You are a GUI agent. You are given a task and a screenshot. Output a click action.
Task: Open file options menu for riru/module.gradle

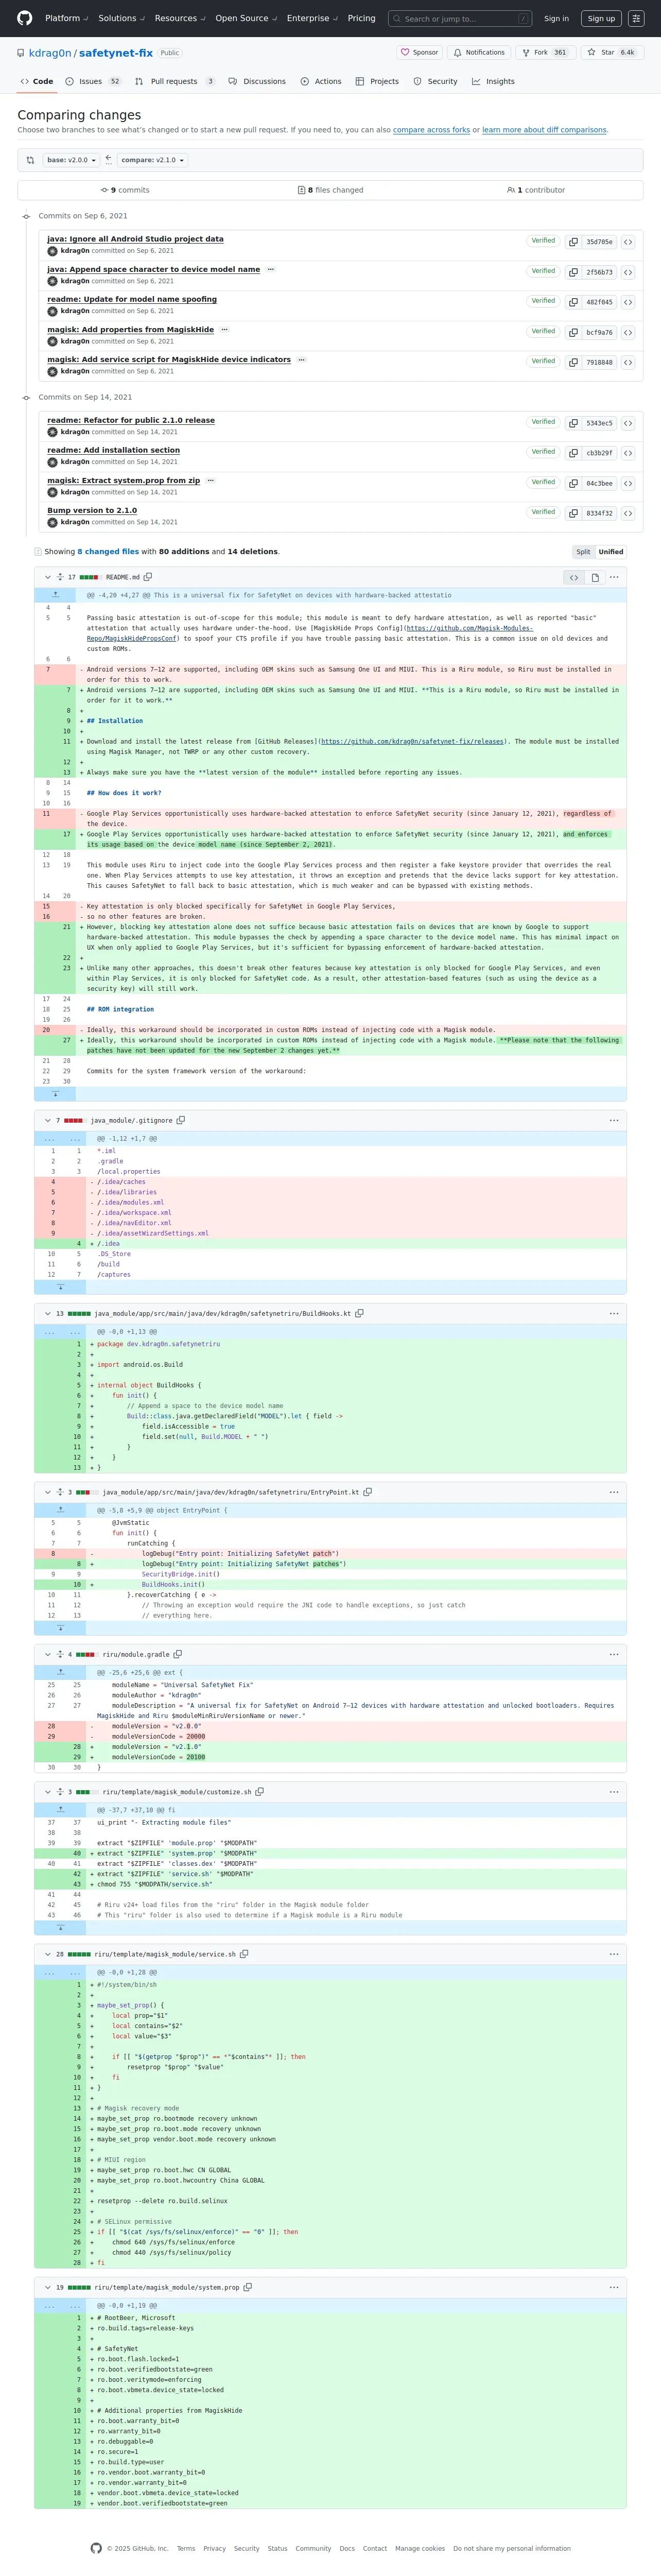[614, 1654]
